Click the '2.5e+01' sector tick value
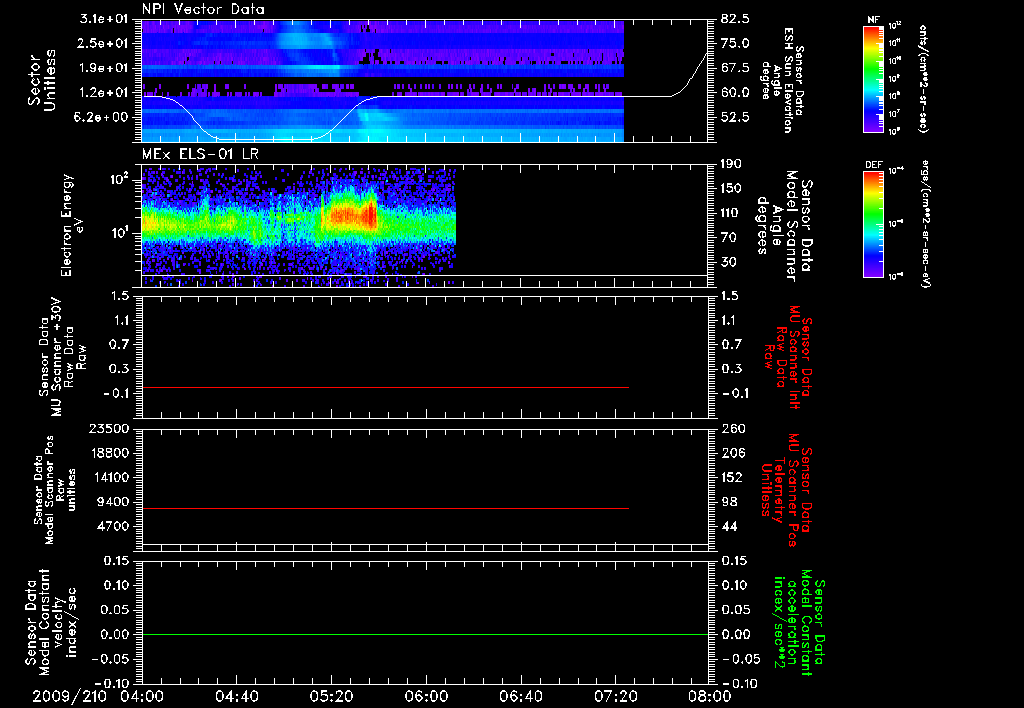 pyautogui.click(x=104, y=43)
